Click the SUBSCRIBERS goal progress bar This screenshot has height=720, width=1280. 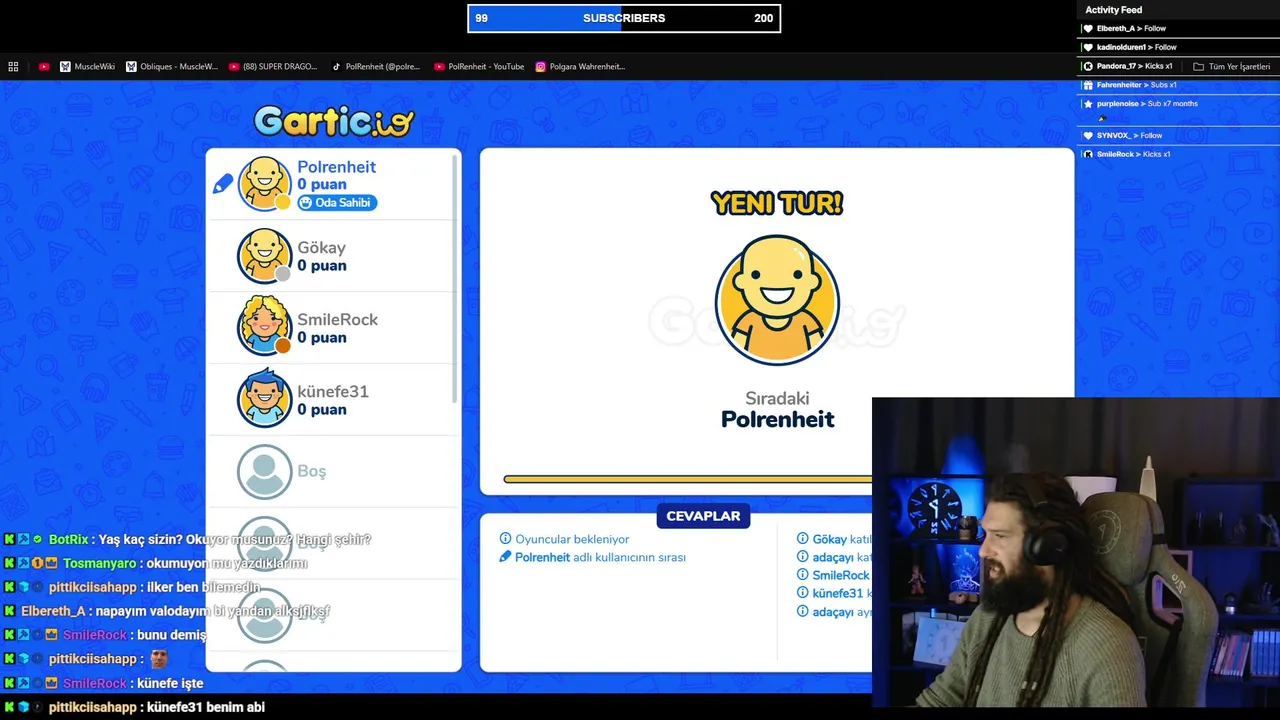[x=624, y=18]
